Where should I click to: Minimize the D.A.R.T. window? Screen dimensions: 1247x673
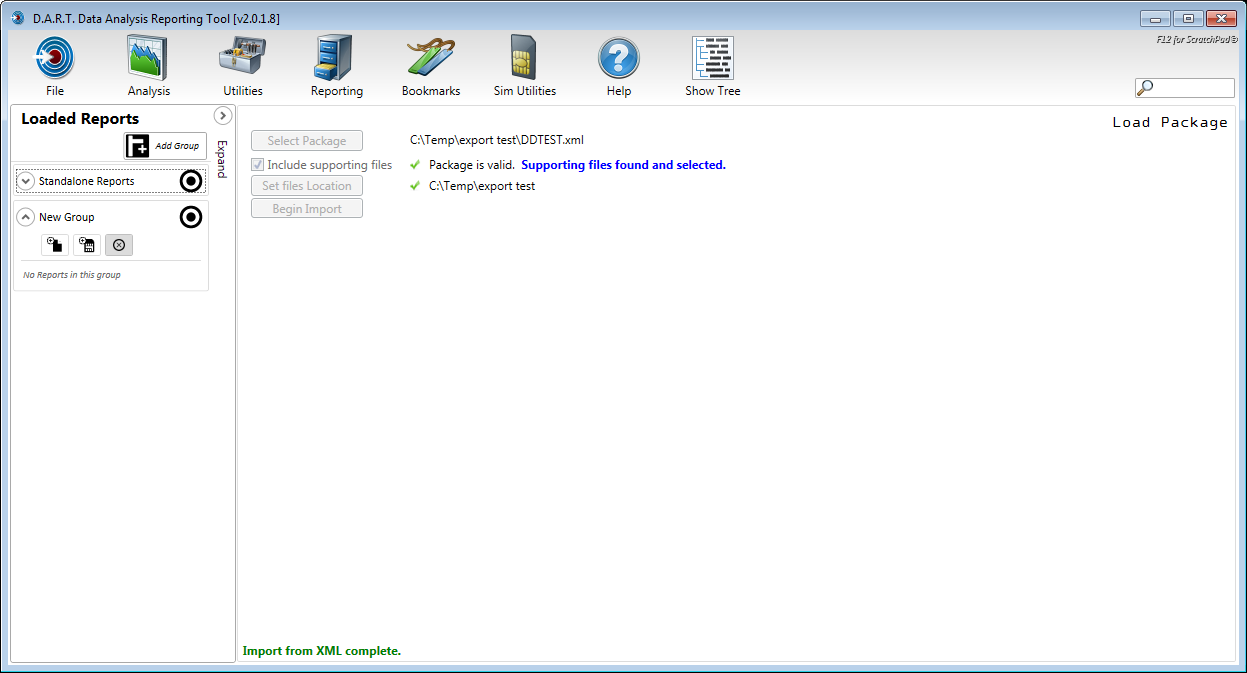[x=1156, y=18]
